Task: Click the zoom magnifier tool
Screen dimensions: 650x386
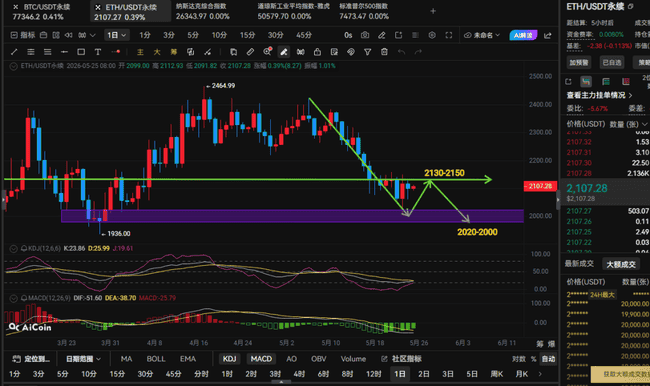Action: [267, 52]
